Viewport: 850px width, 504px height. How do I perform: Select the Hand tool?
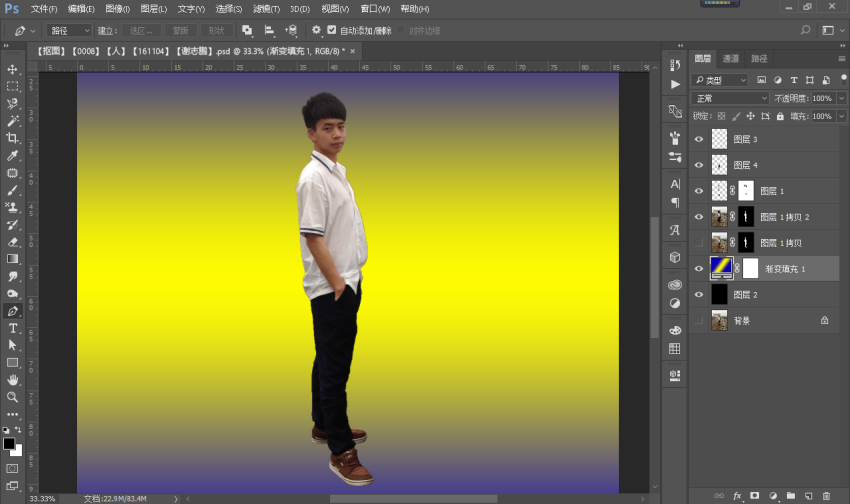(13, 380)
